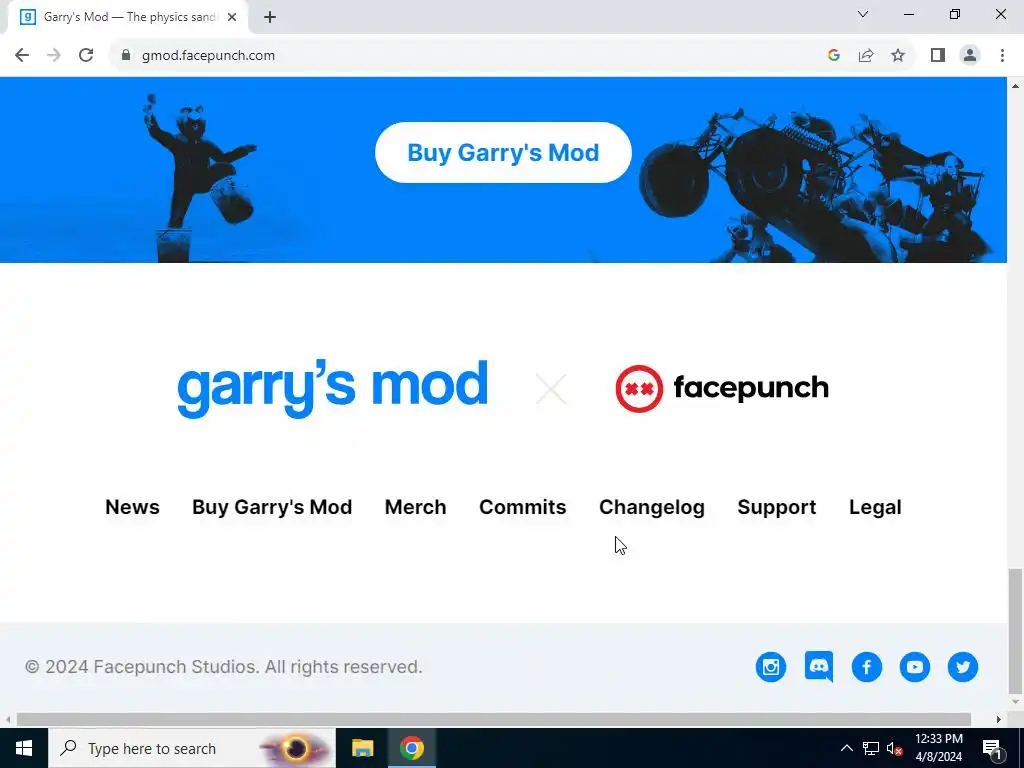Open the Changelog footer link
This screenshot has width=1024, height=768.
[652, 507]
